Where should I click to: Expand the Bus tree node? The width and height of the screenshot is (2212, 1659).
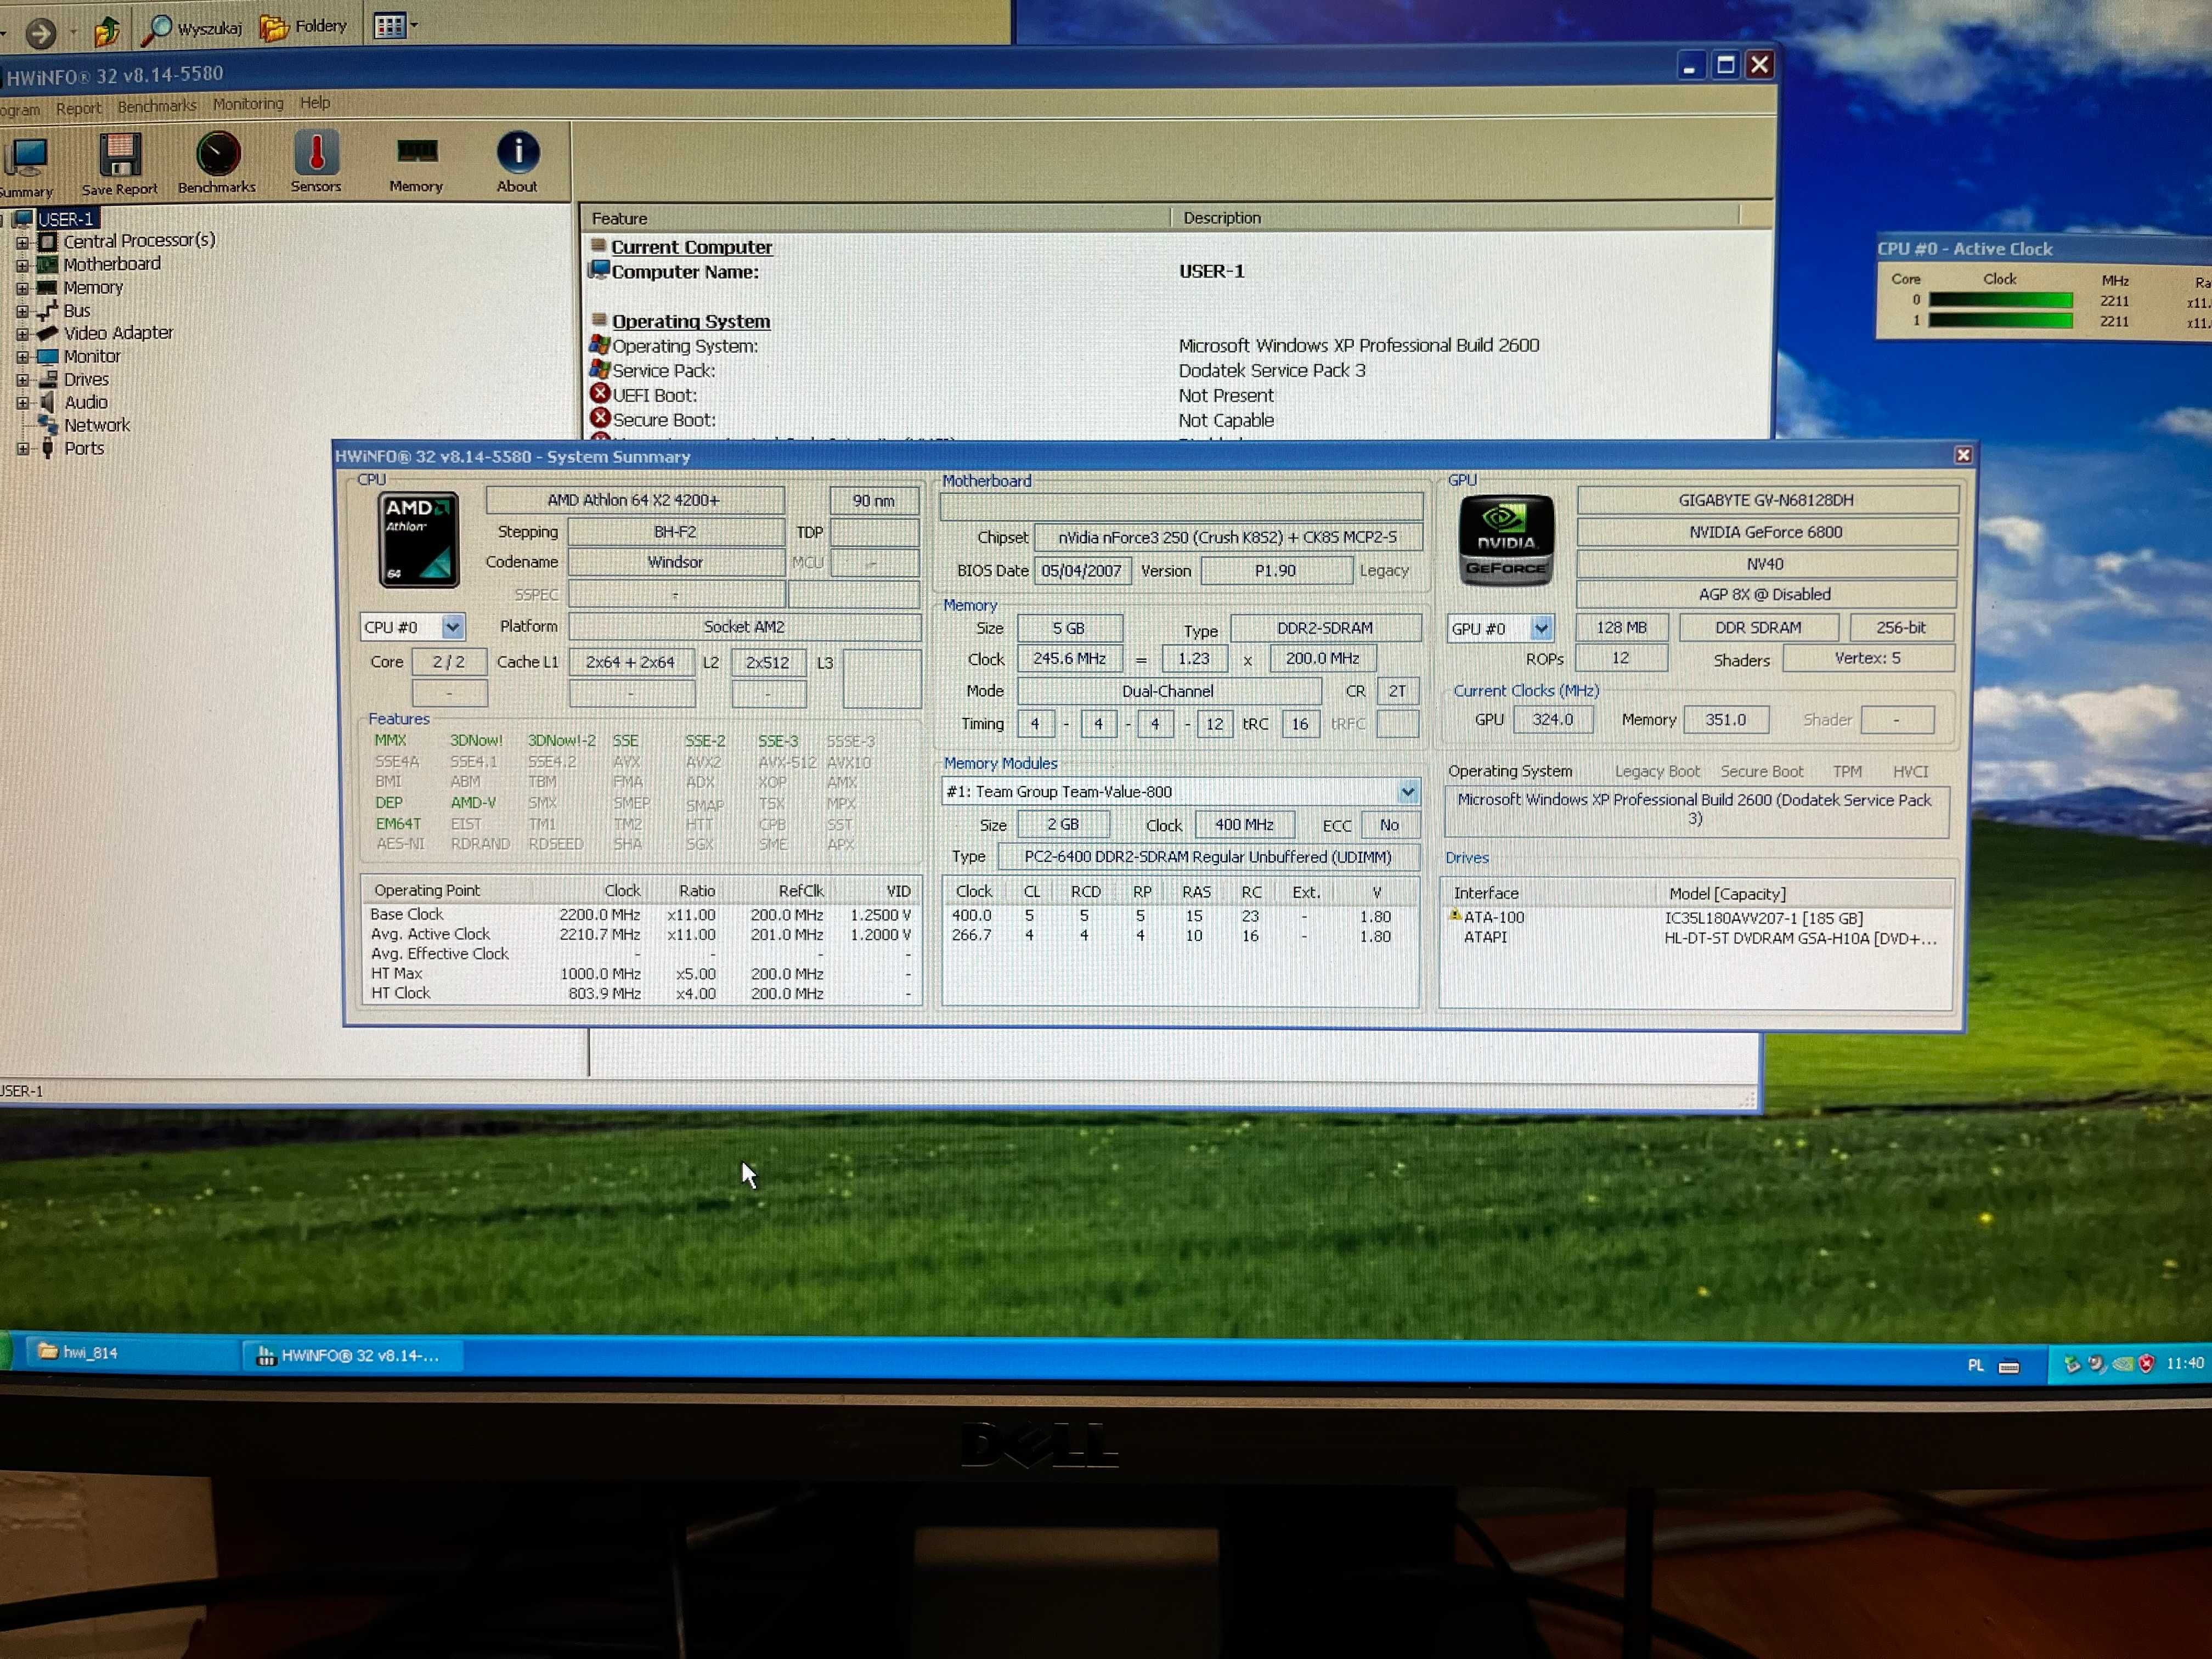pyautogui.click(x=22, y=311)
